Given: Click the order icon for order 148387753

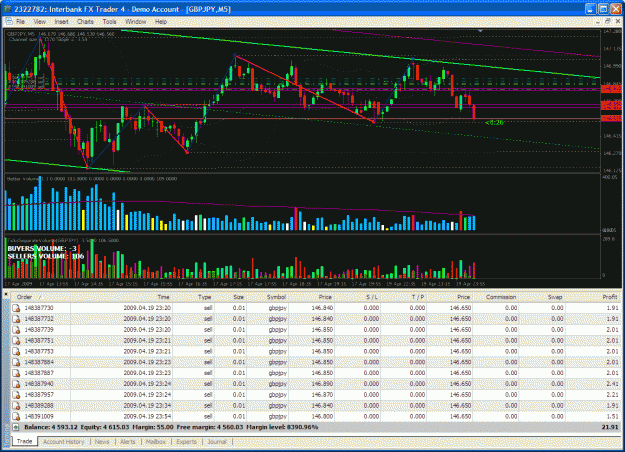Looking at the screenshot, I should point(16,351).
